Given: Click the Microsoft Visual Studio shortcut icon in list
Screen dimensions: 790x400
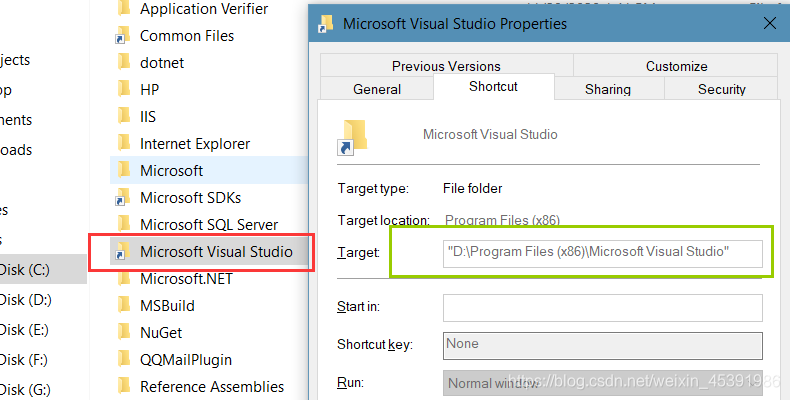Looking at the screenshot, I should click(x=123, y=251).
